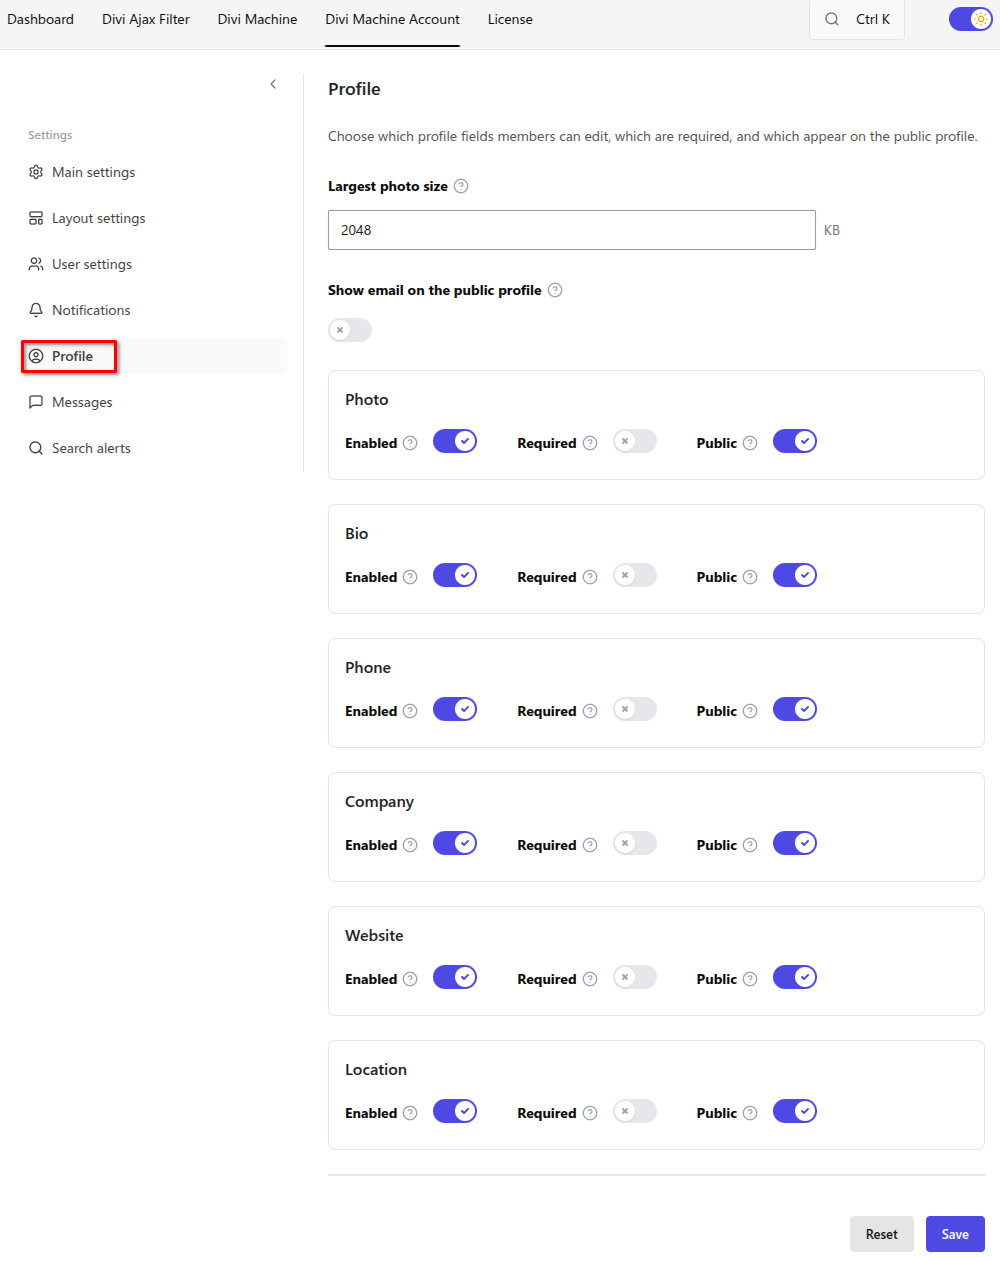Screen dimensions: 1000x1262
Task: Switch to Divi Ajax Filter tab
Action: (146, 19)
